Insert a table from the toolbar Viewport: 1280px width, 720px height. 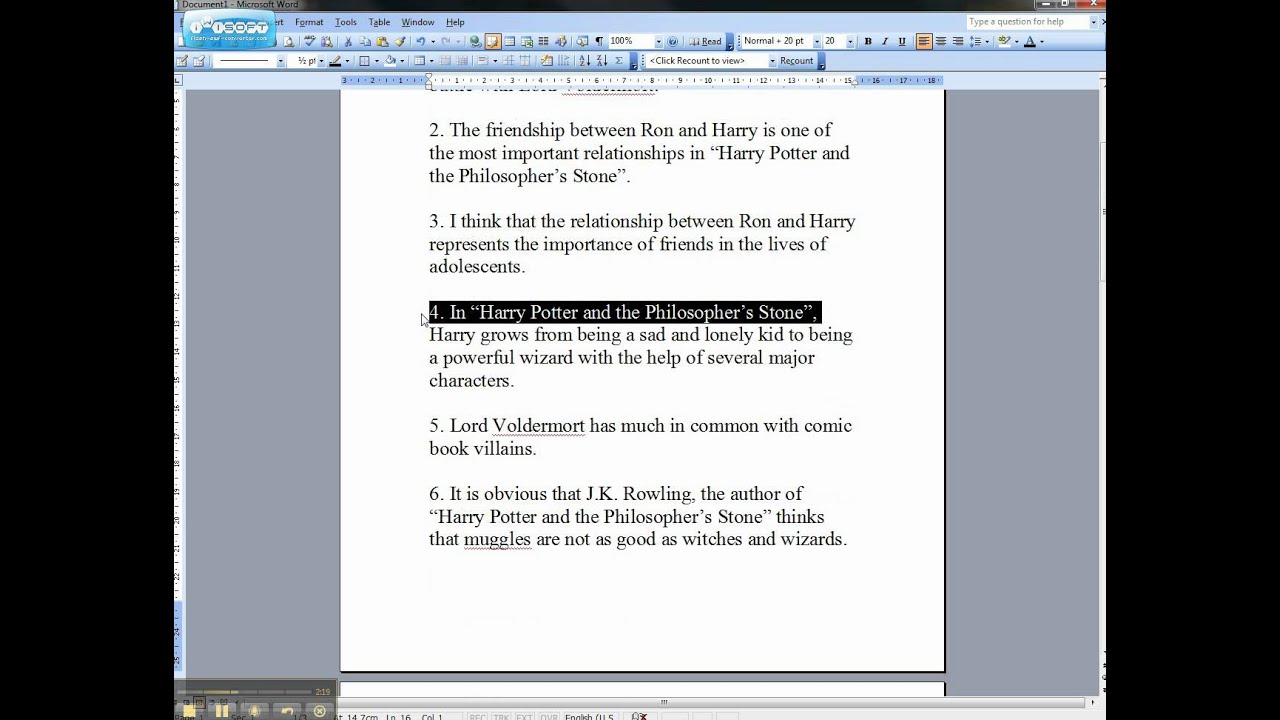click(x=510, y=41)
